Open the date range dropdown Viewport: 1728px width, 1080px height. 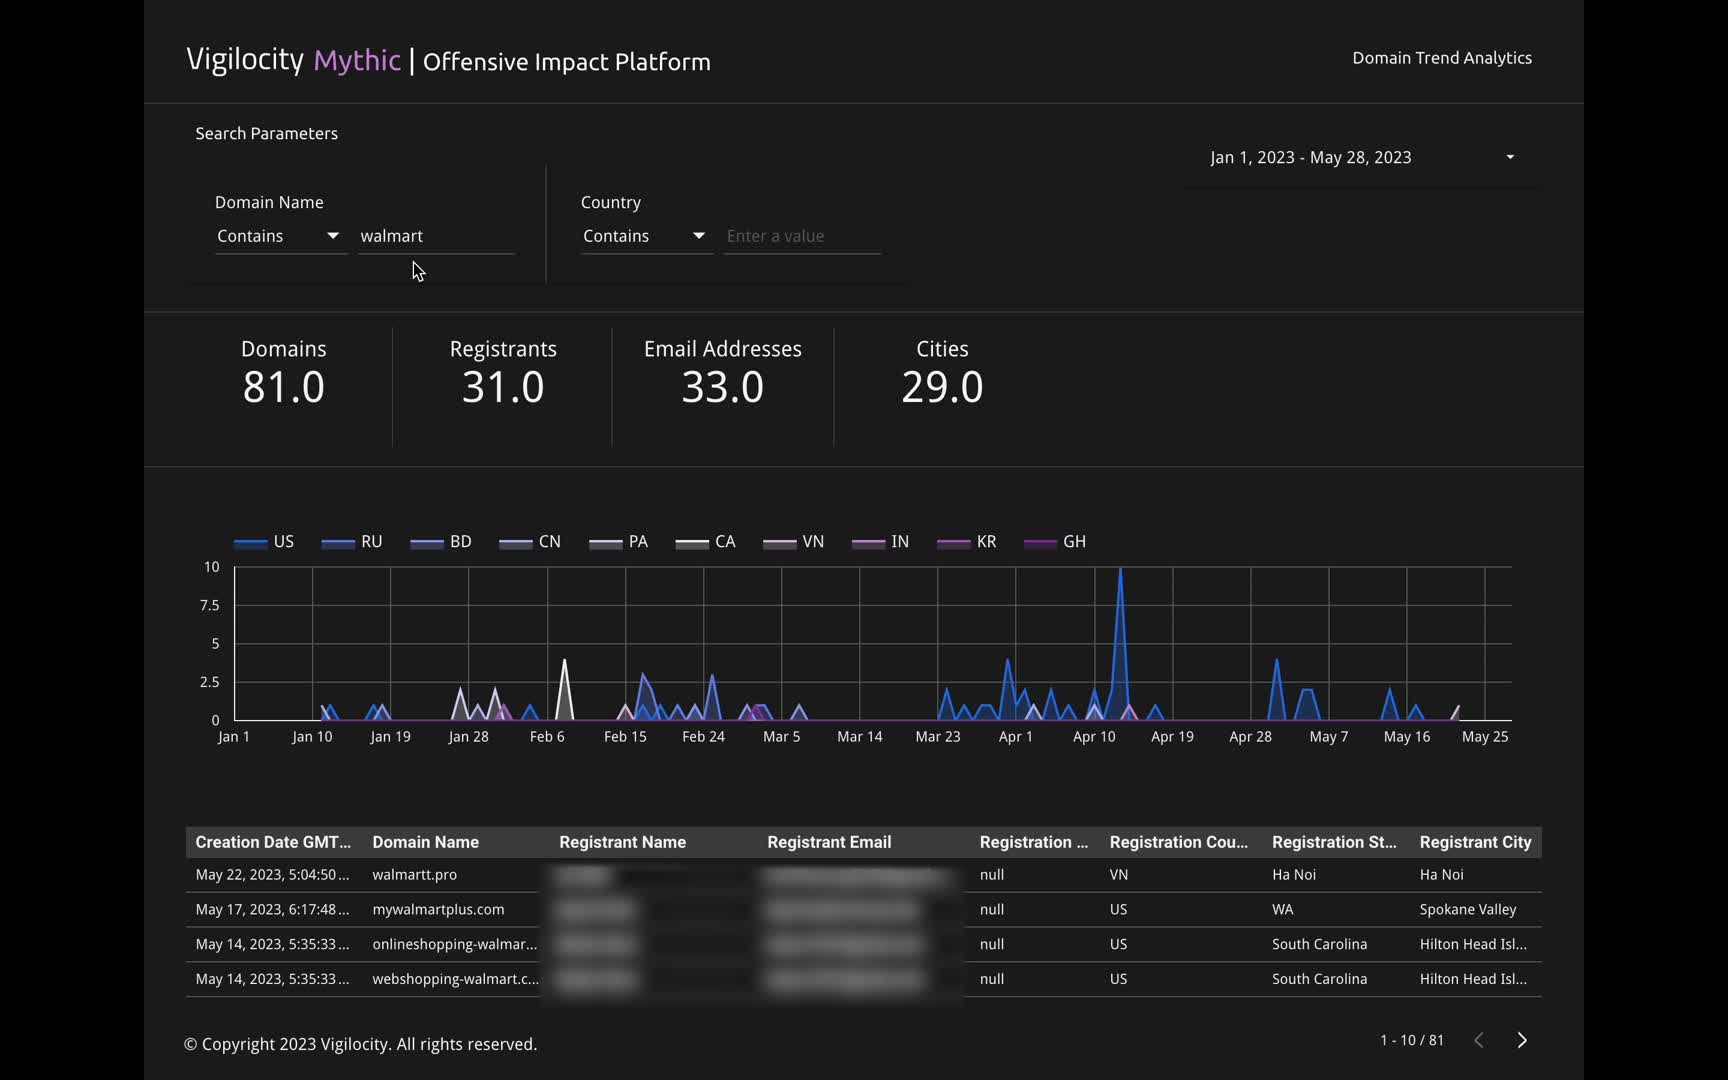[1361, 157]
